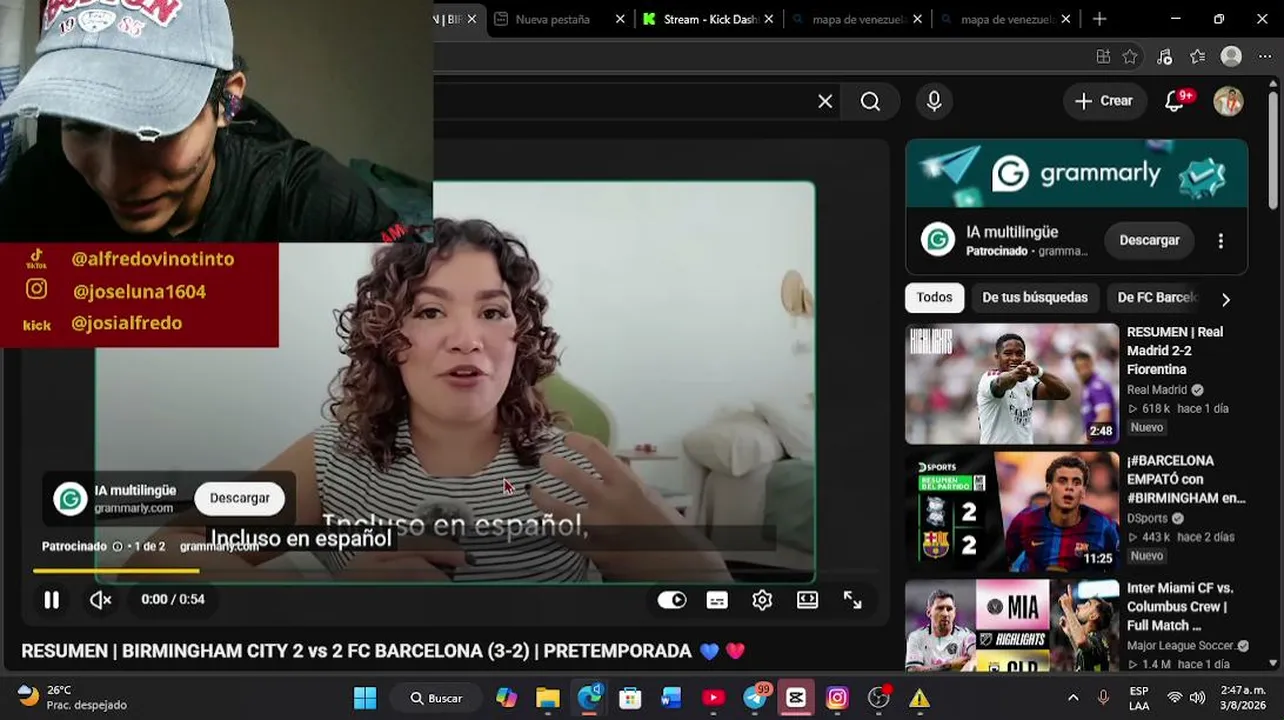Select the De FC Barcelona chip

point(1157,297)
